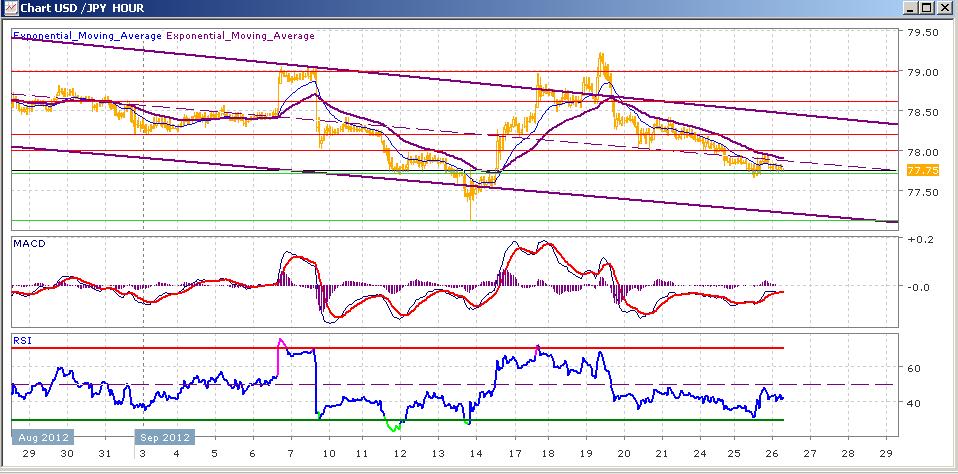Viewport: 958px width, 474px height.
Task: Click date label 12 on time axis
Action: click(400, 454)
